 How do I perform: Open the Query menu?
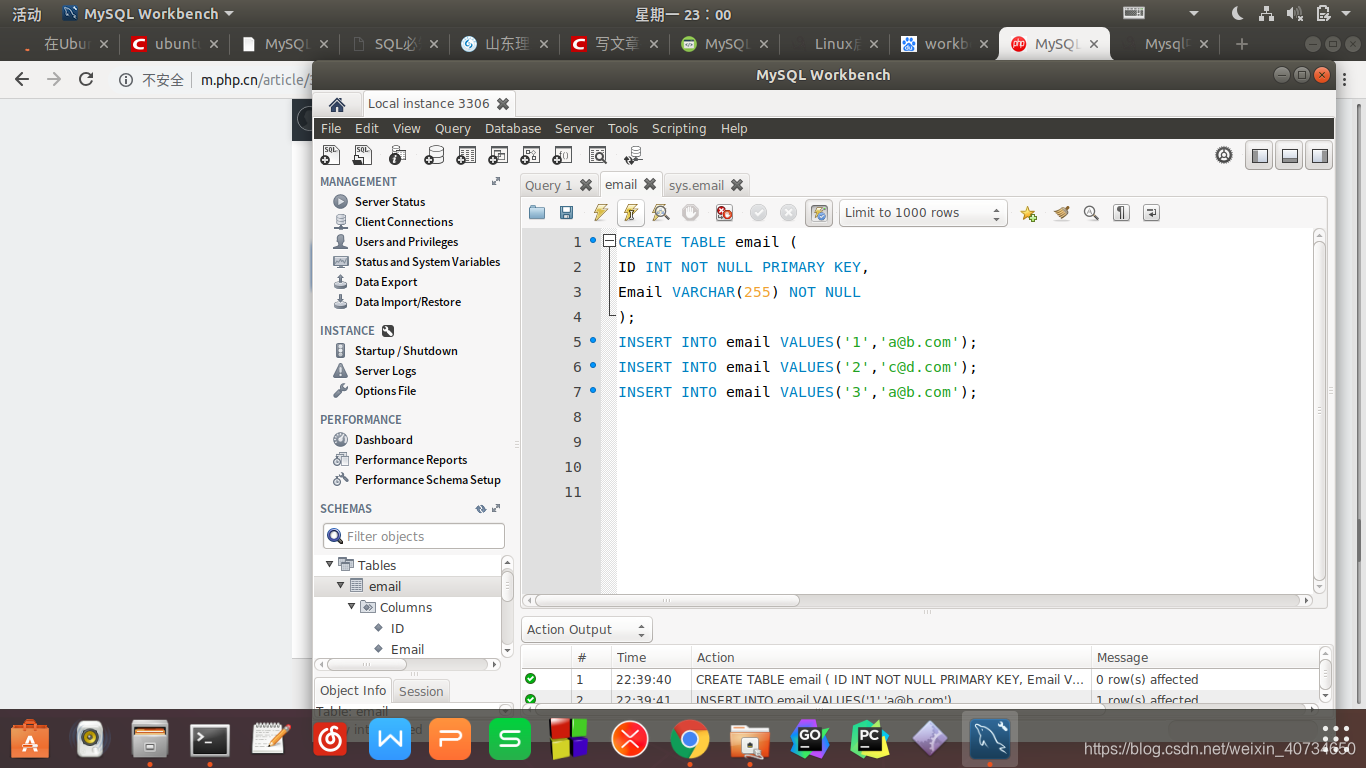pos(453,129)
